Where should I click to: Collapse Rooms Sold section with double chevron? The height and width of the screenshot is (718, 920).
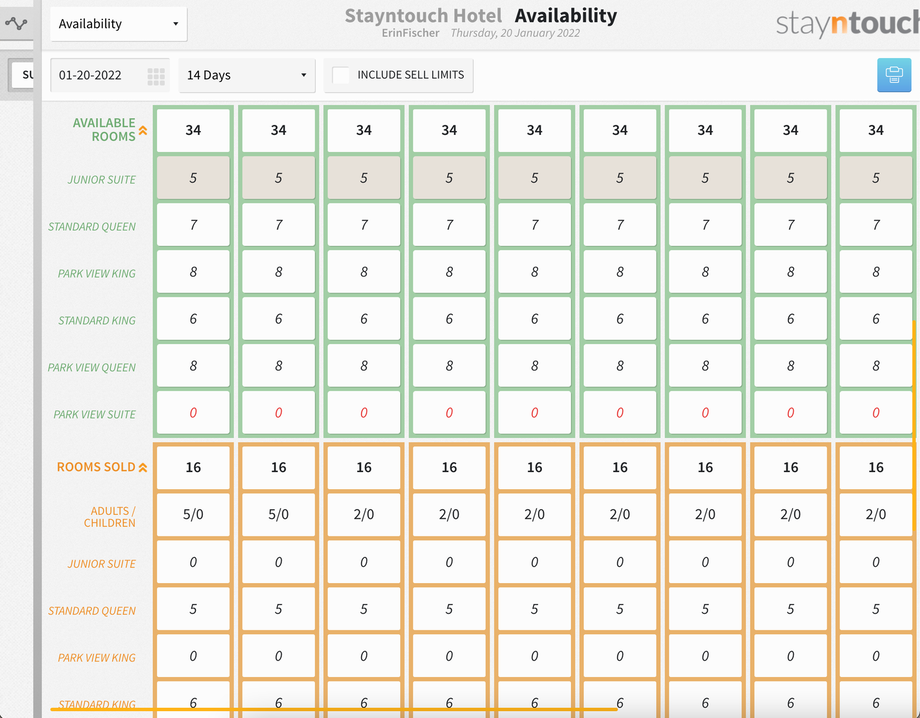pos(143,468)
